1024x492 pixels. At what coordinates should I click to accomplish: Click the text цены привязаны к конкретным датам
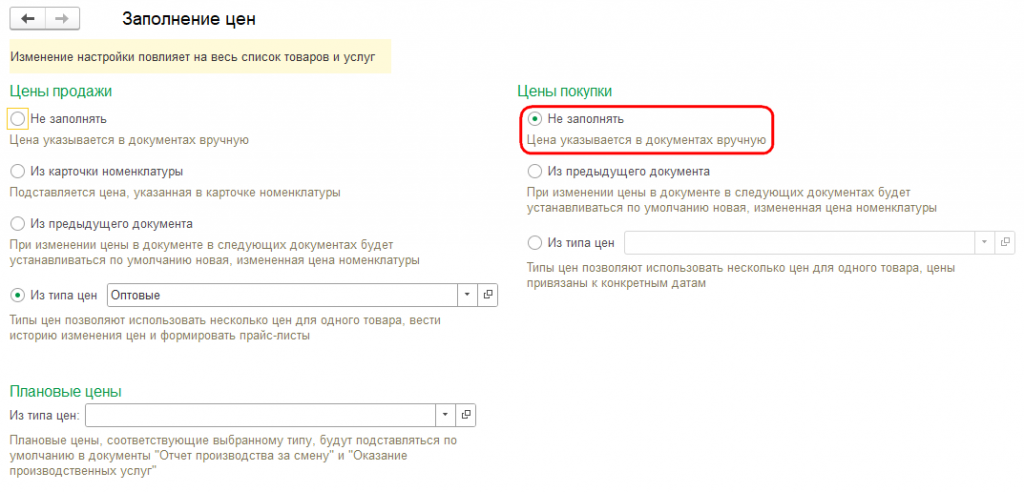[741, 276]
